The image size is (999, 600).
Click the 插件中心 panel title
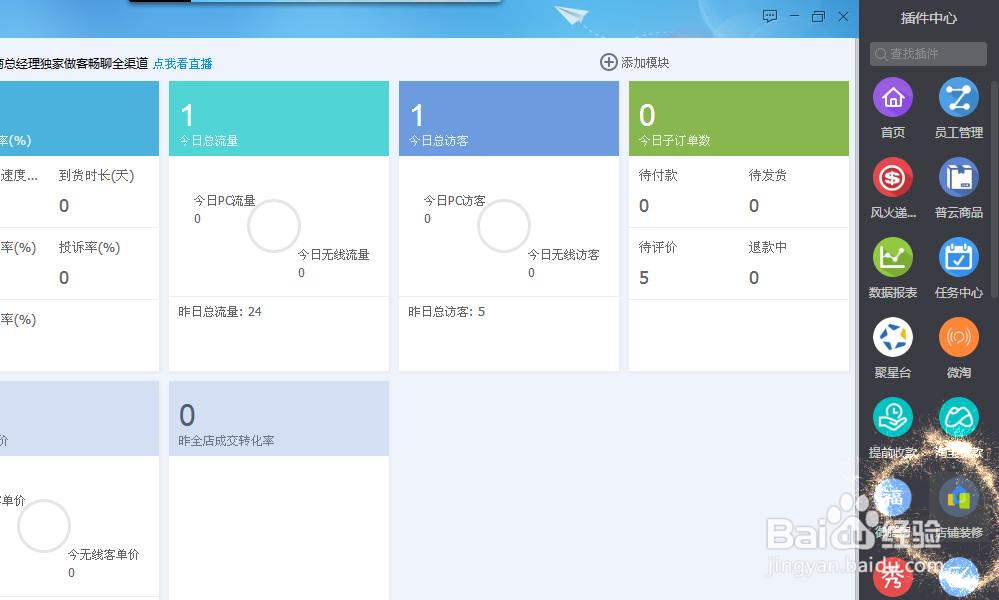click(x=928, y=18)
